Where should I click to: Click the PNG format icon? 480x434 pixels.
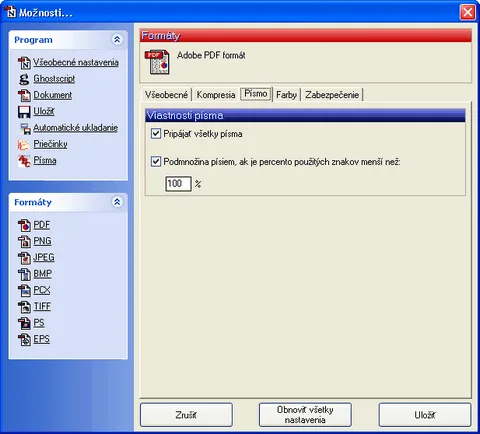pos(24,241)
